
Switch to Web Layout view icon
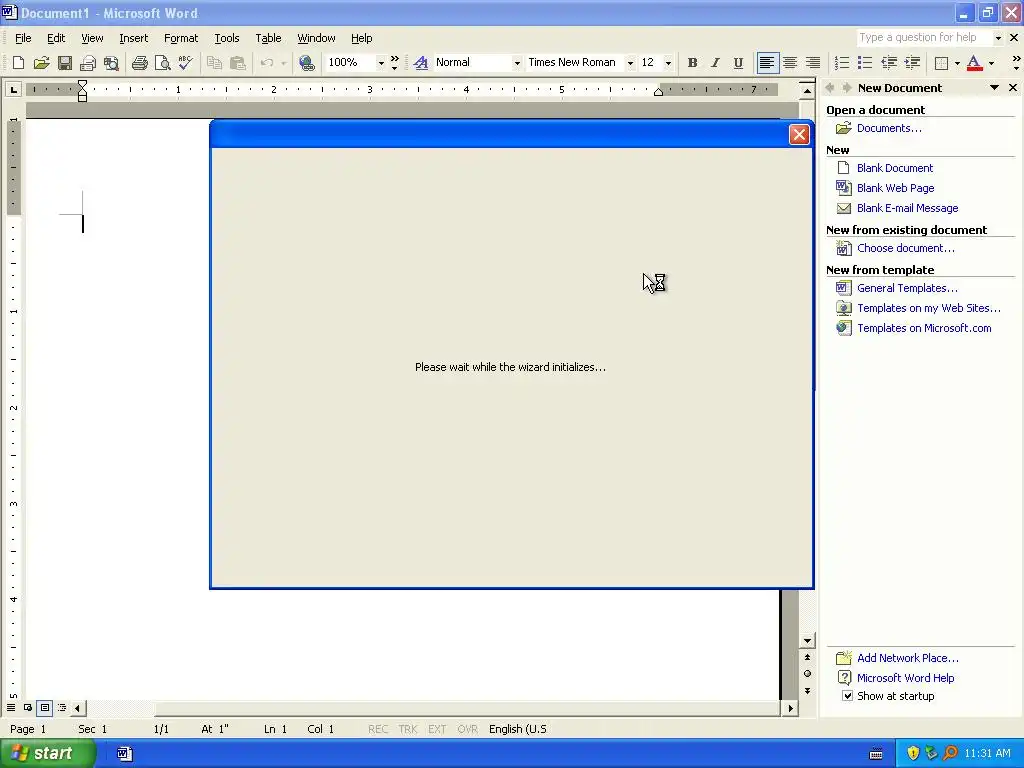pyautogui.click(x=28, y=708)
